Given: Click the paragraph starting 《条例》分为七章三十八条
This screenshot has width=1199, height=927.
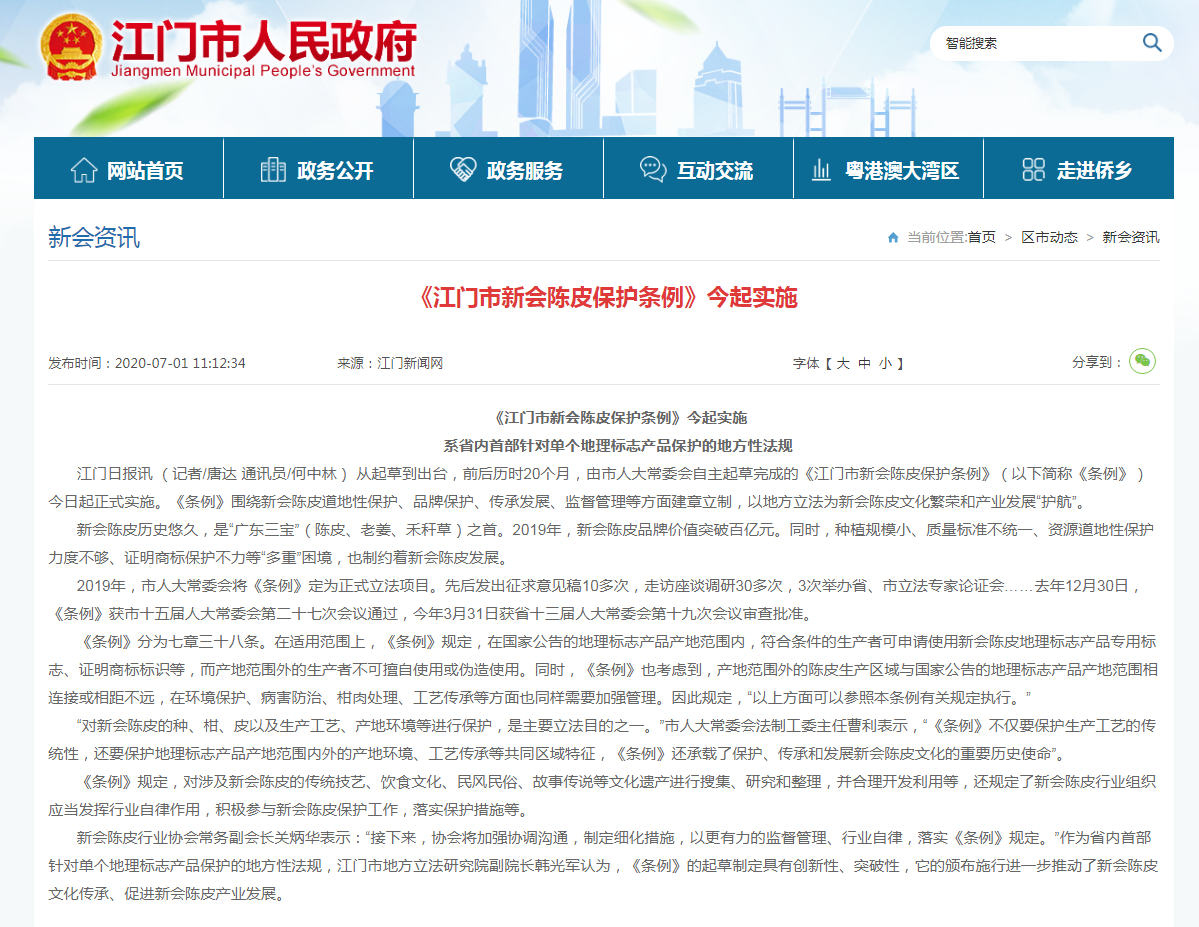Looking at the screenshot, I should (603, 670).
